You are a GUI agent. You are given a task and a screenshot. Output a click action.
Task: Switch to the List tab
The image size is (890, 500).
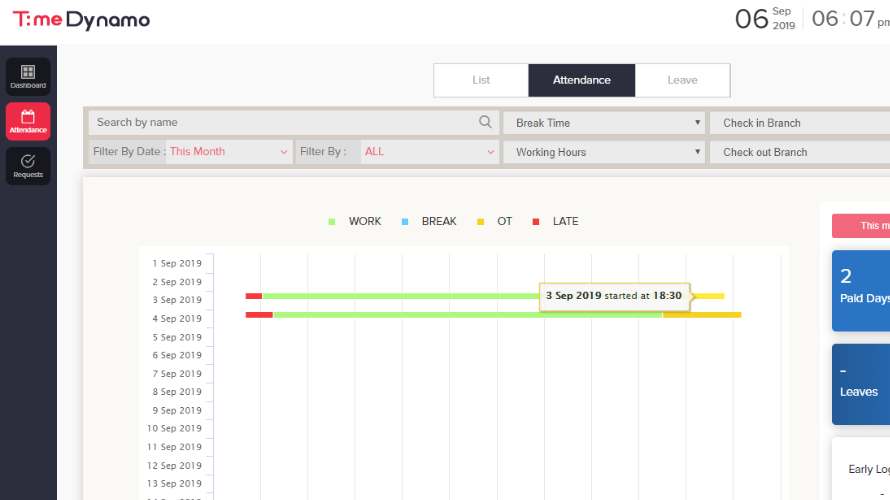point(481,80)
